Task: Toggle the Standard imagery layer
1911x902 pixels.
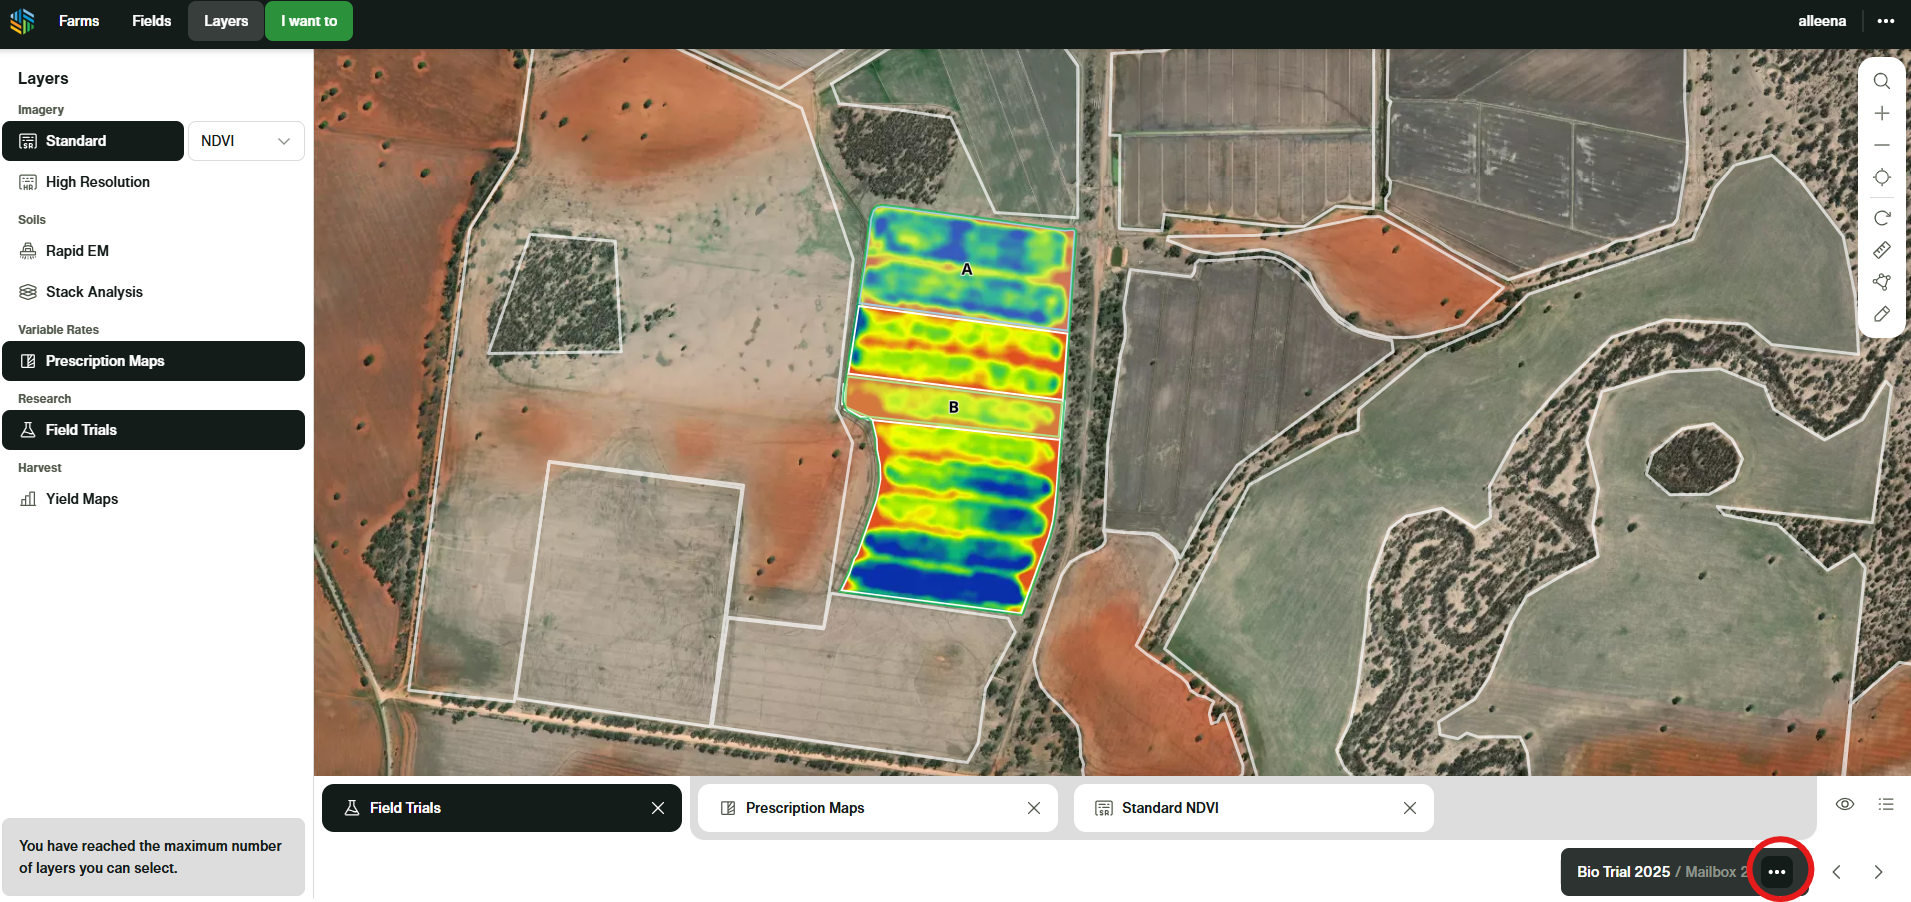Action: click(93, 141)
